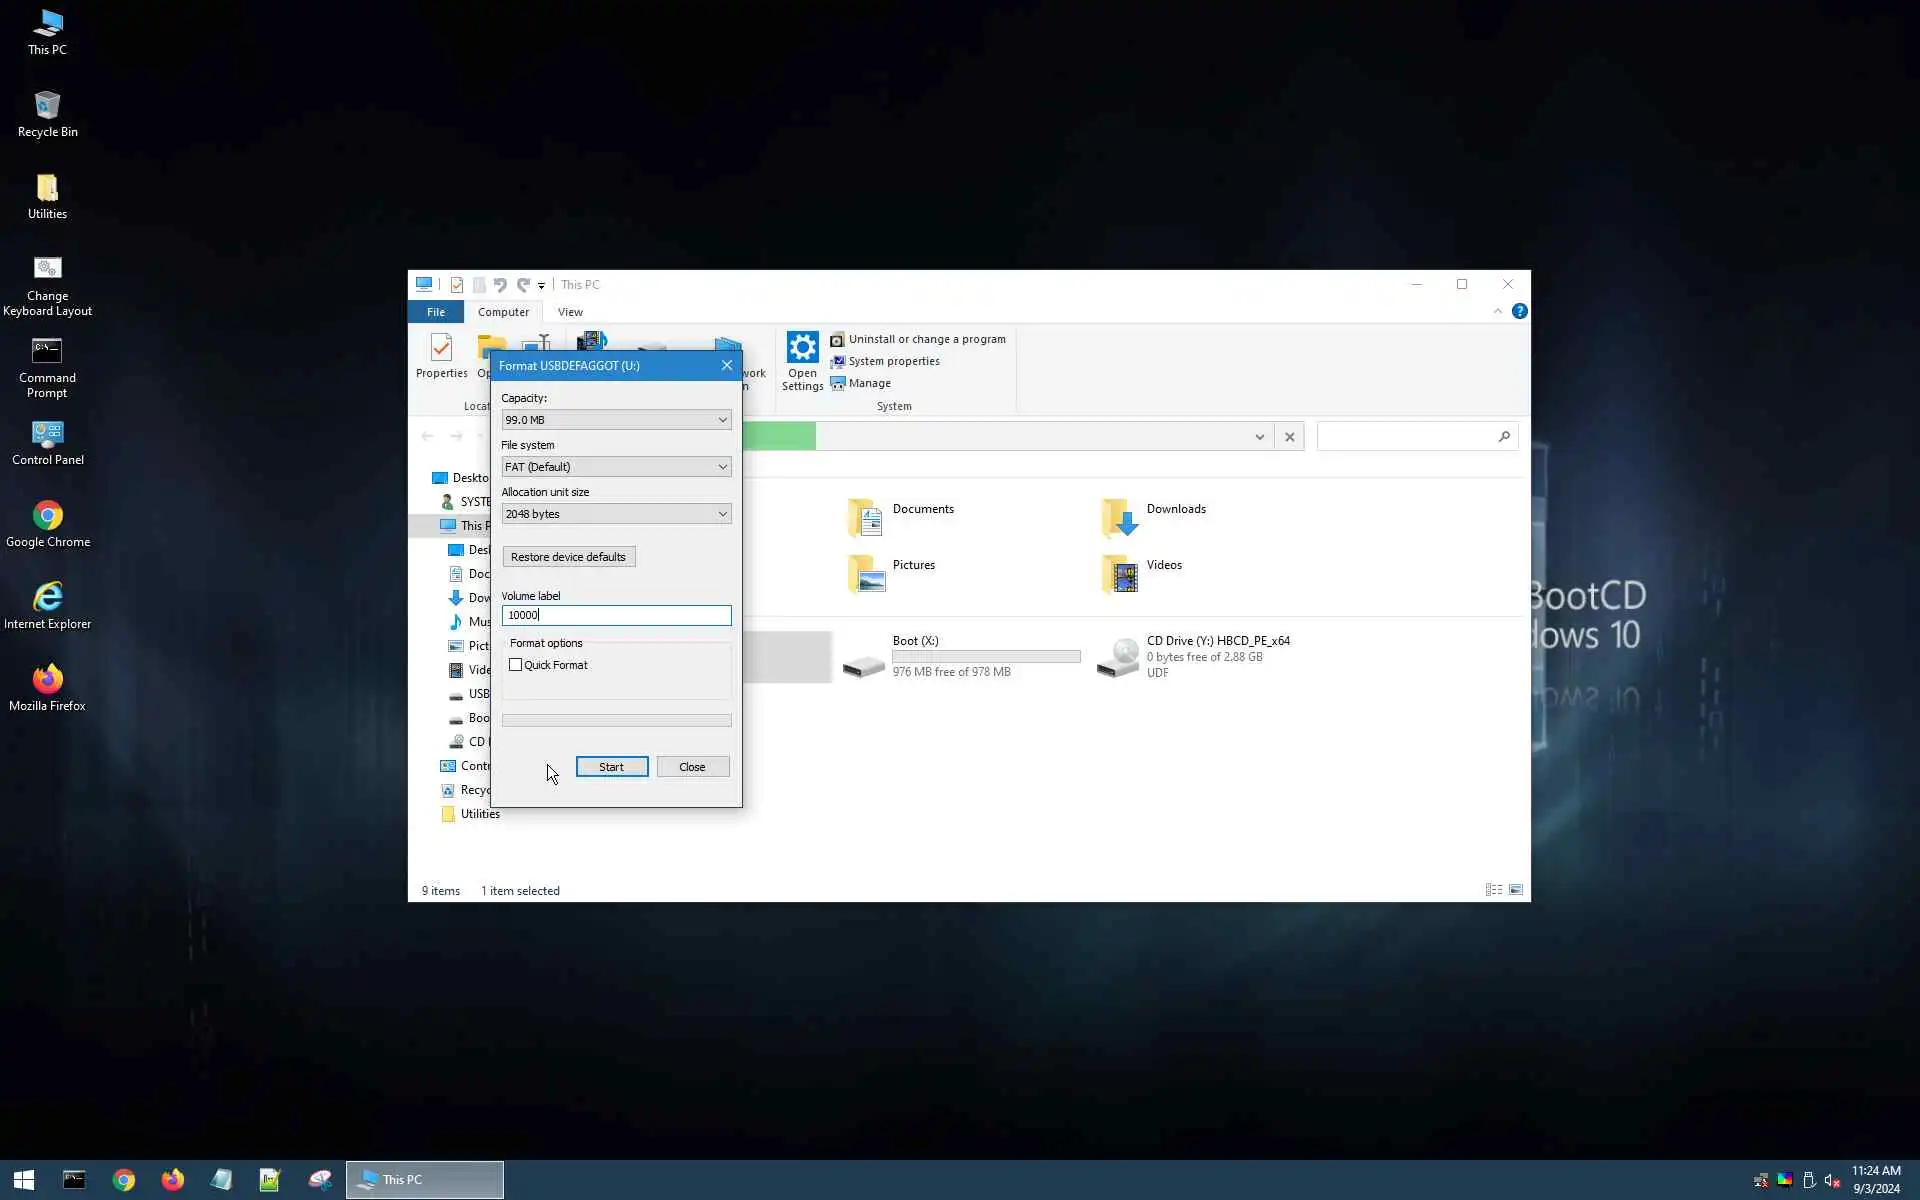The height and width of the screenshot is (1200, 1920).
Task: Launch Command Prompt from the taskbar
Action: [74, 1180]
